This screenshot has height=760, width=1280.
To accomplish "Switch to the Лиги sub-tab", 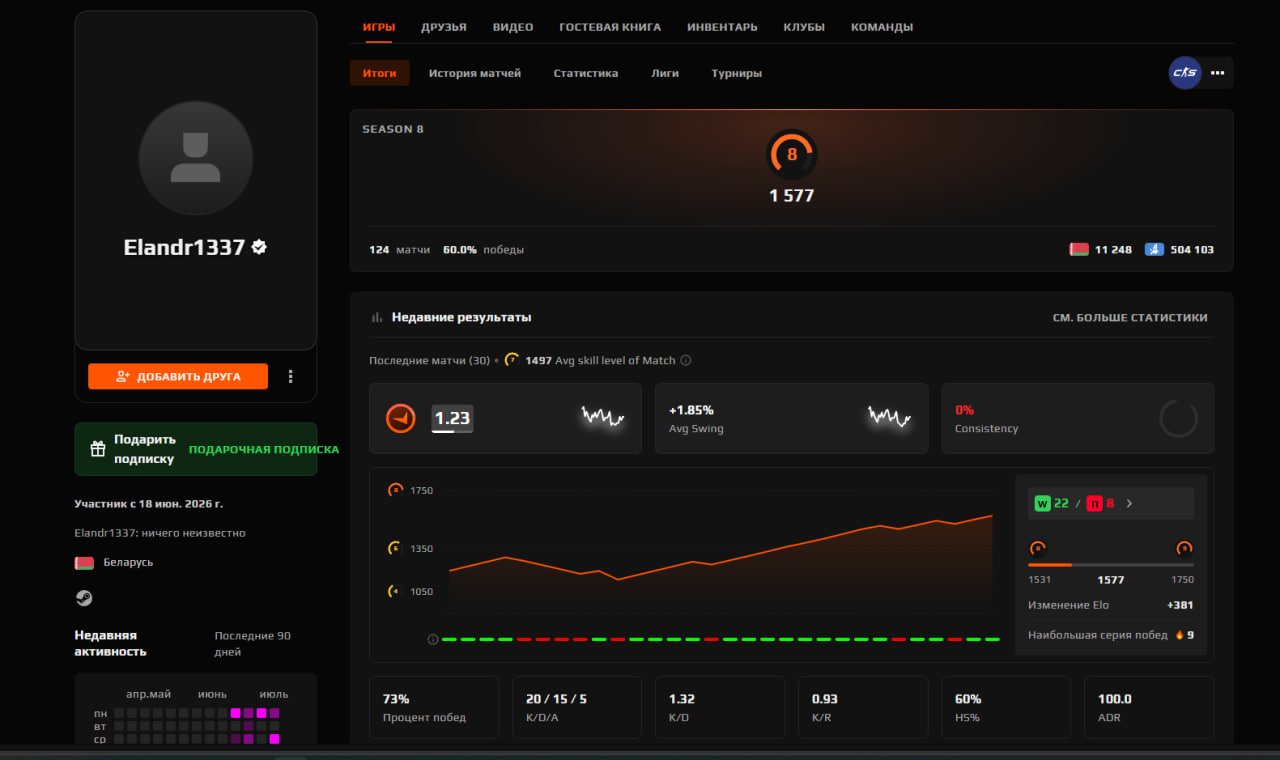I will point(665,73).
